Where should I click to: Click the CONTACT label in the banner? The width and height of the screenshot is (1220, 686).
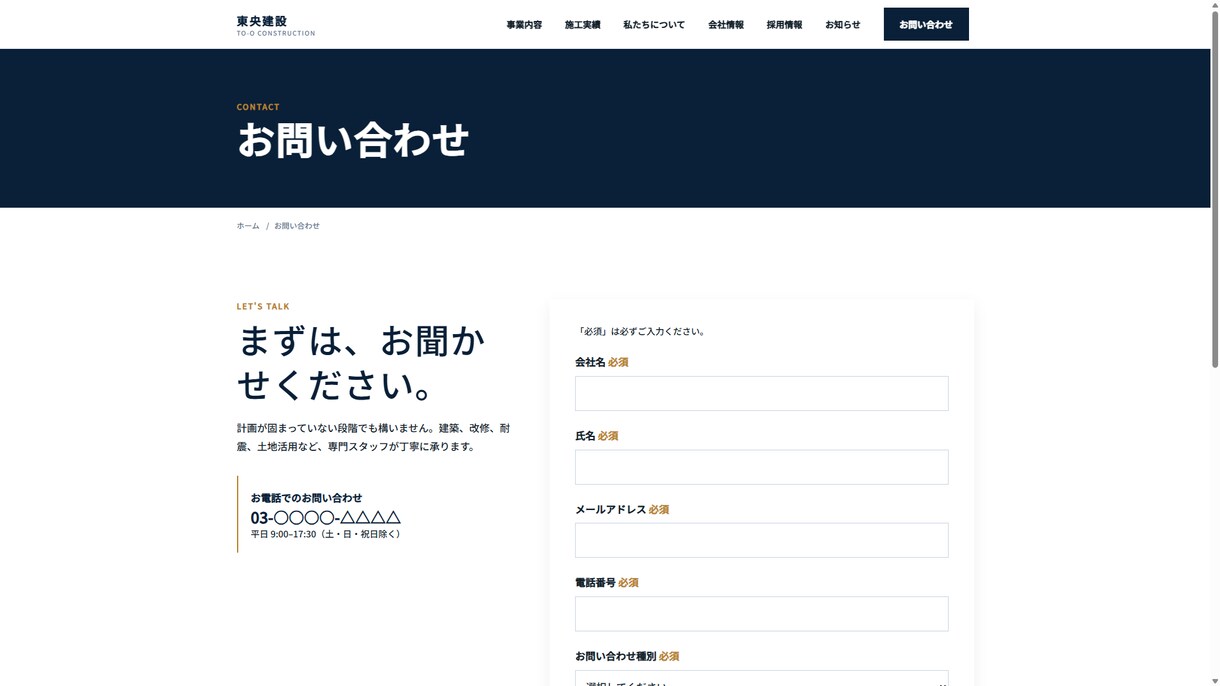[258, 106]
